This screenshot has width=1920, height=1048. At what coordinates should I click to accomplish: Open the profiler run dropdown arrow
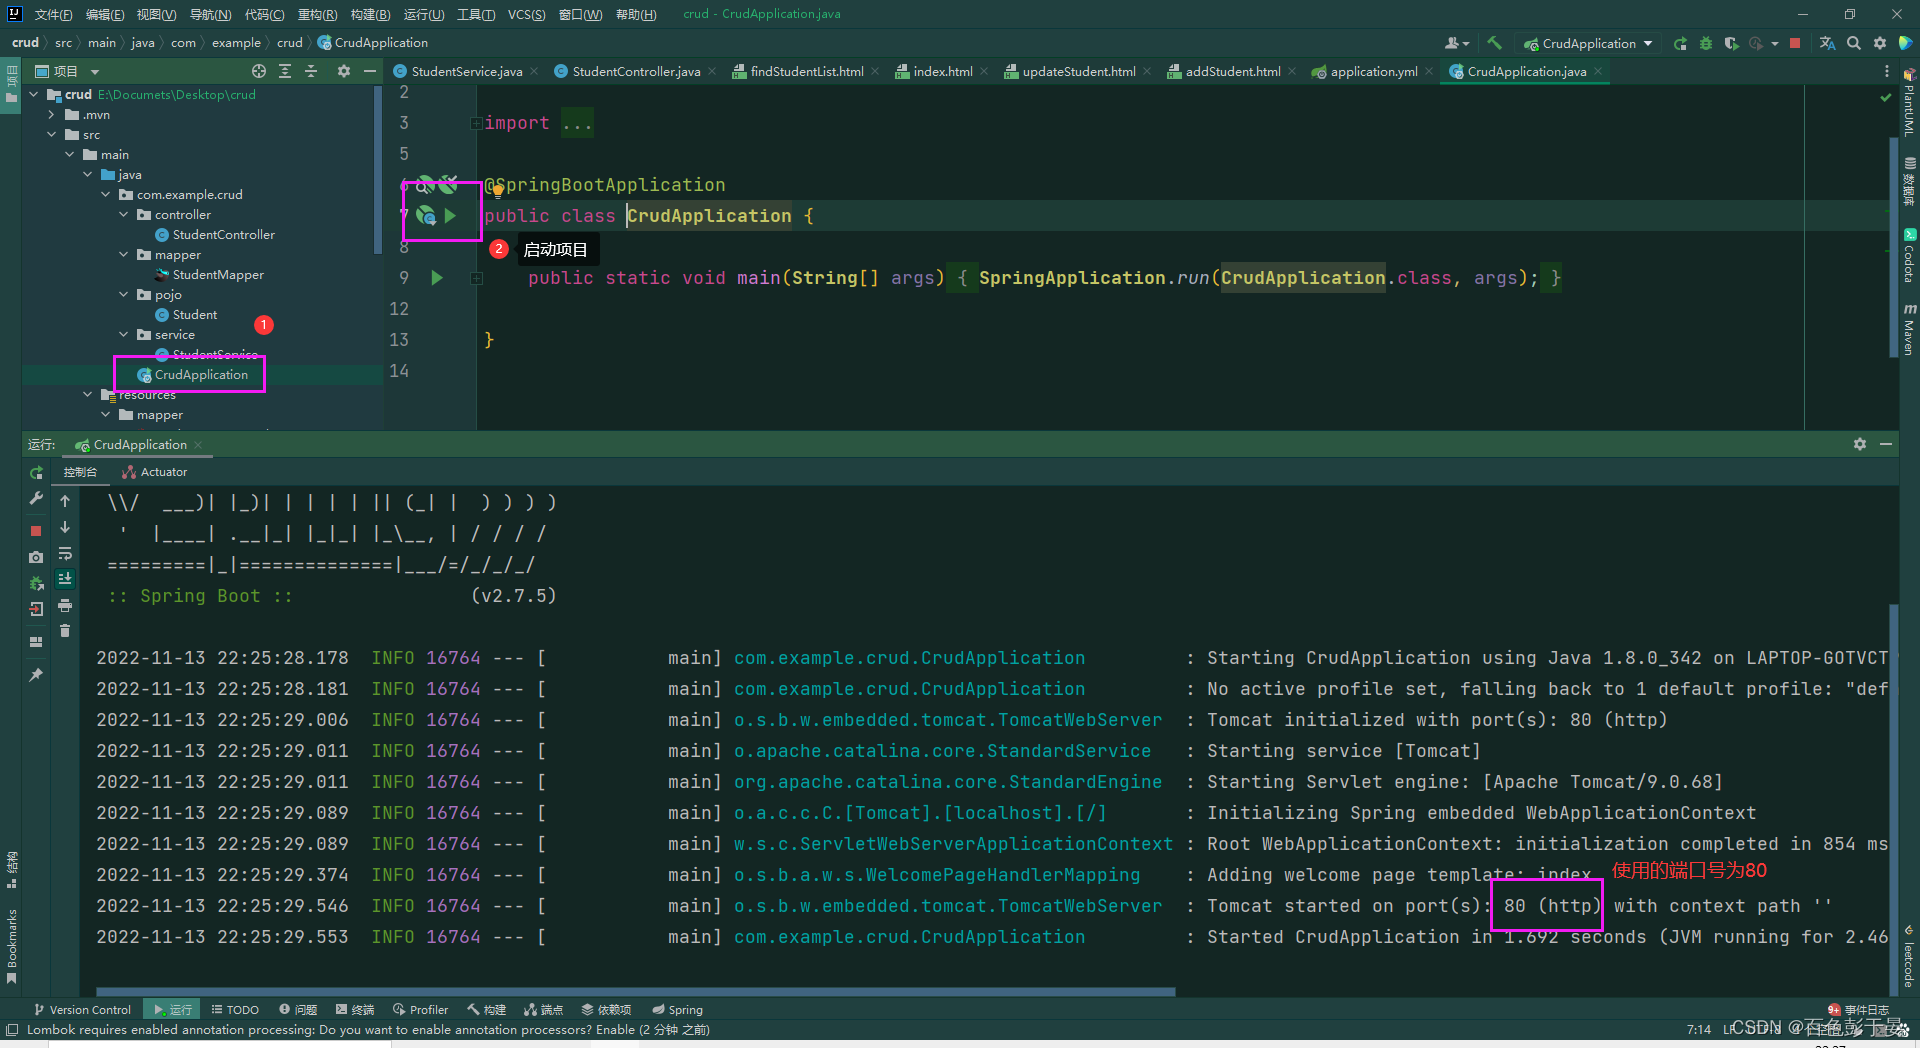pos(1775,43)
